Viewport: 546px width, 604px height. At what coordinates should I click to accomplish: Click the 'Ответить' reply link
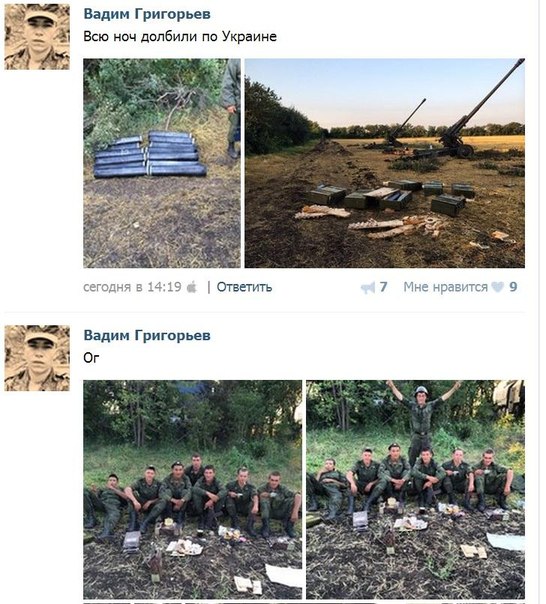244,287
